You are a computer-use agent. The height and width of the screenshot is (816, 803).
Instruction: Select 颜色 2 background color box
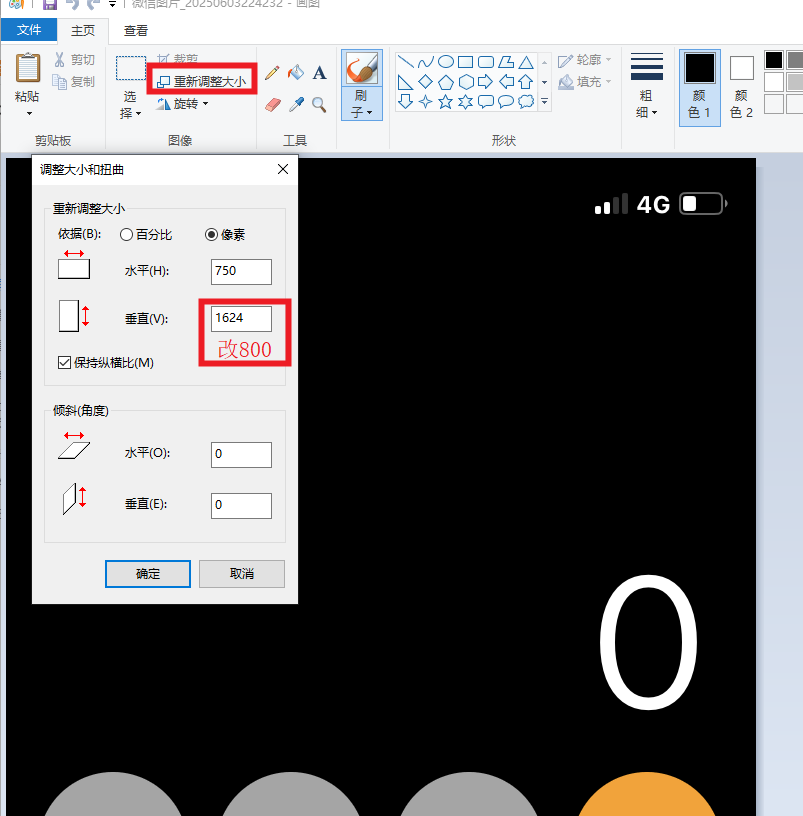(x=742, y=87)
